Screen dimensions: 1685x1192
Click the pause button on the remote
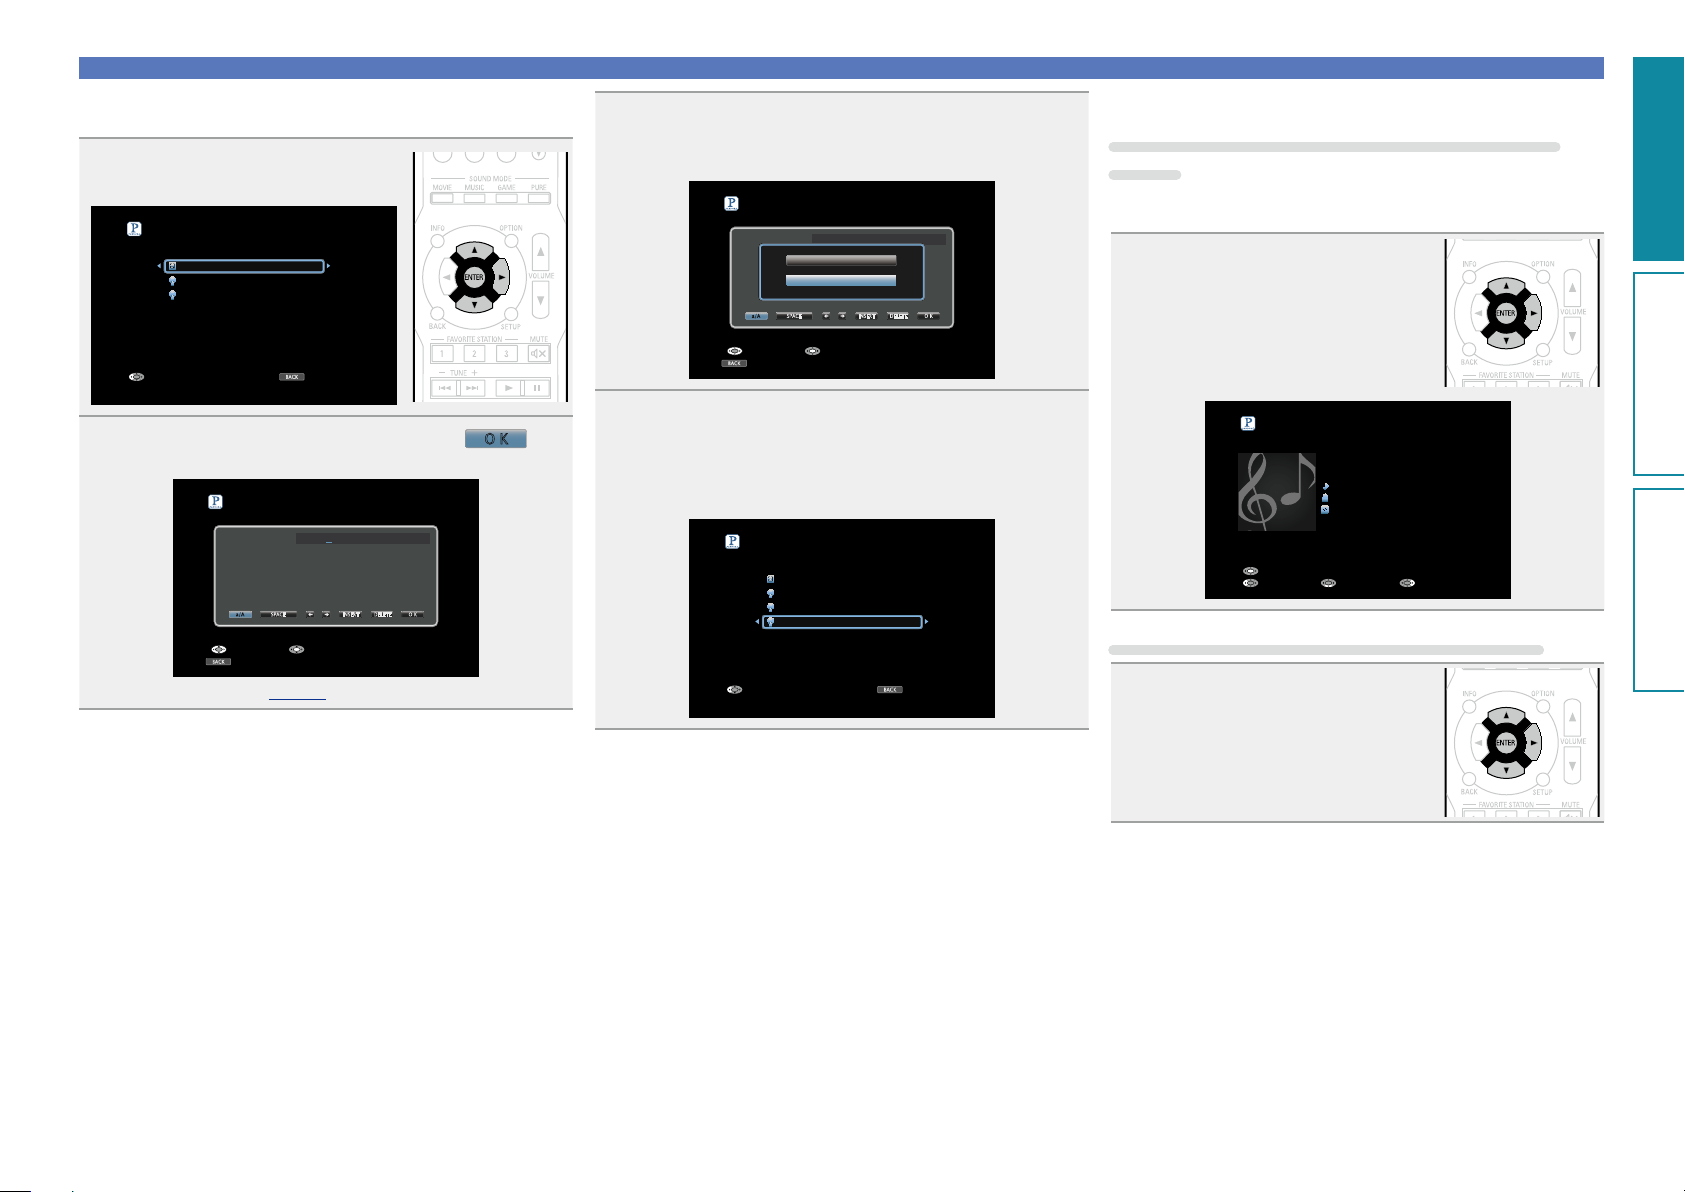pyautogui.click(x=537, y=387)
